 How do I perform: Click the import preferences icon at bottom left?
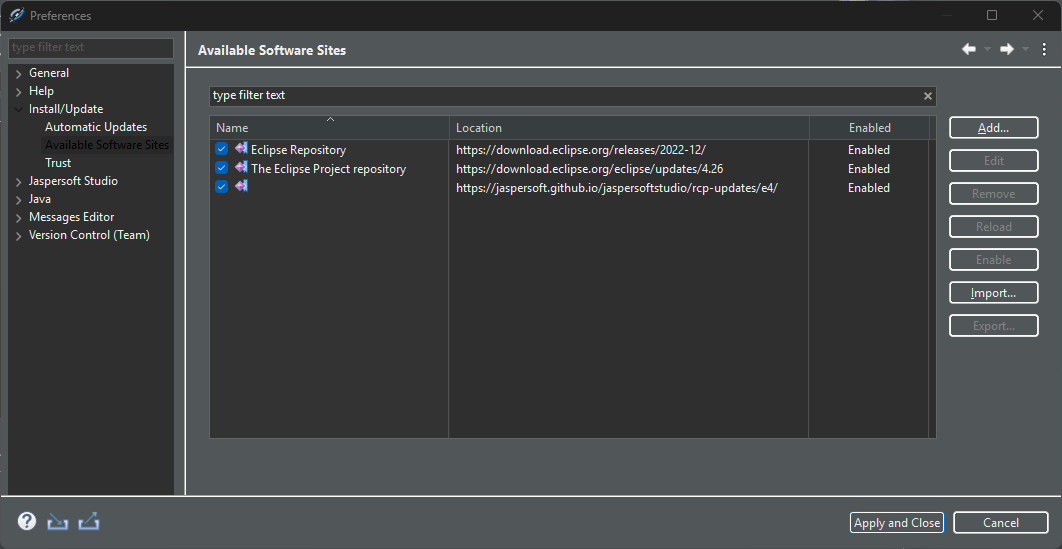[x=58, y=521]
